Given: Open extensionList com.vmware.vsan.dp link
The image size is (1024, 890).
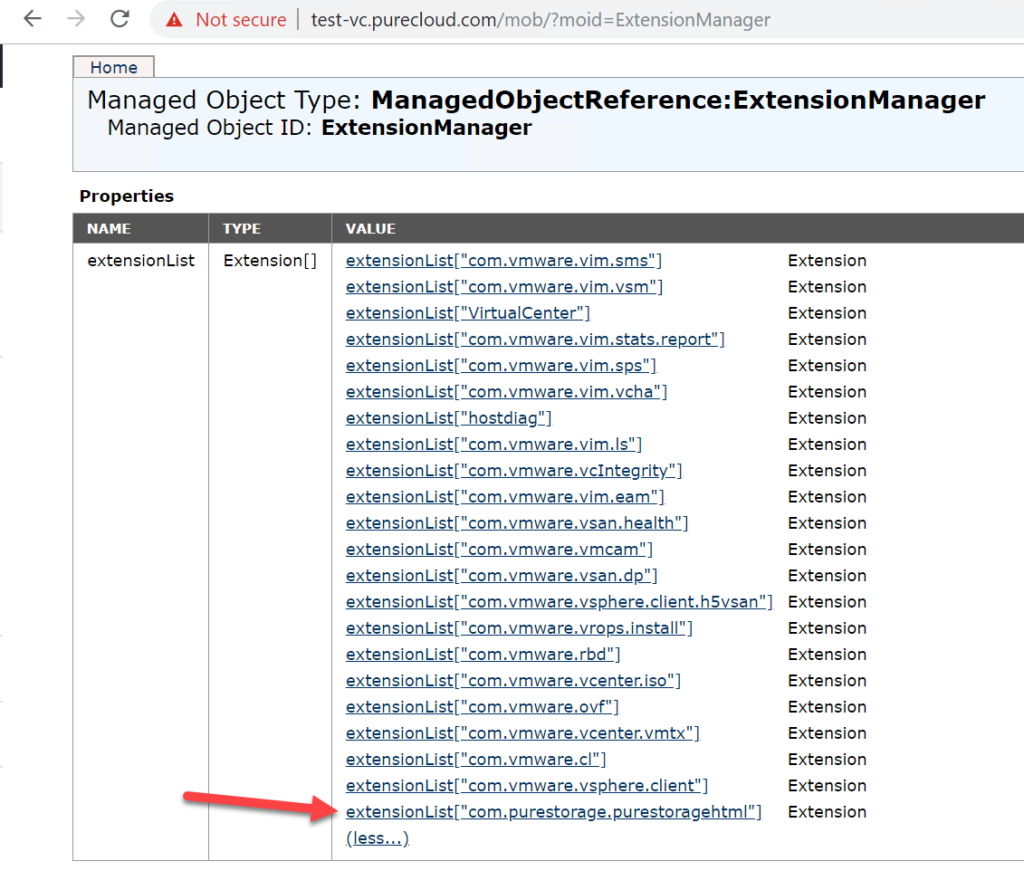Looking at the screenshot, I should (x=502, y=575).
